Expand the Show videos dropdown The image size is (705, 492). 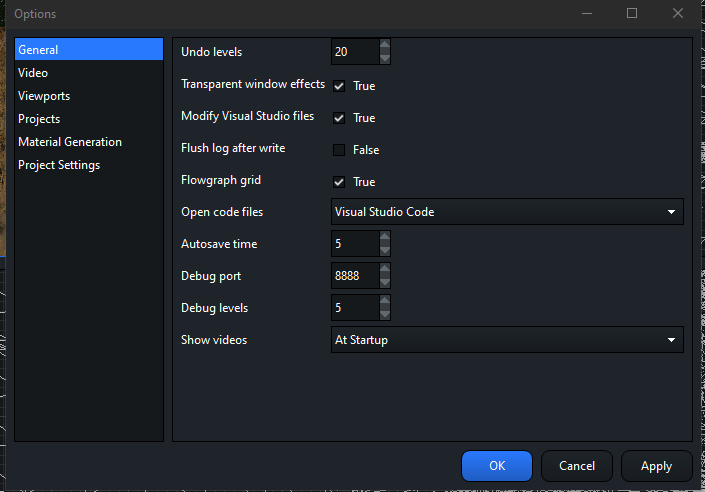[x=507, y=340]
